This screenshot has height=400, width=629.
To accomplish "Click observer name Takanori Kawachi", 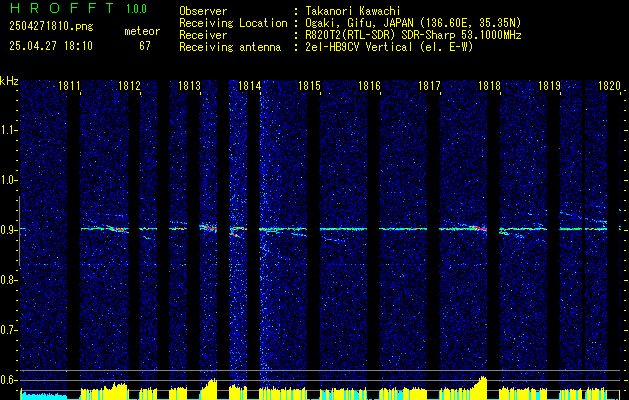I will pos(353,12).
